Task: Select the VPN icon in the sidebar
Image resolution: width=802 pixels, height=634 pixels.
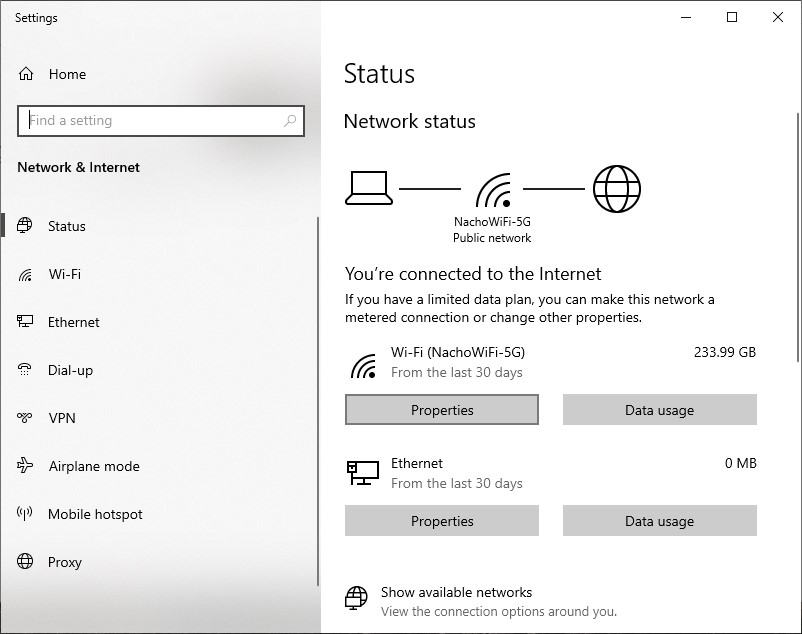Action: tap(25, 418)
